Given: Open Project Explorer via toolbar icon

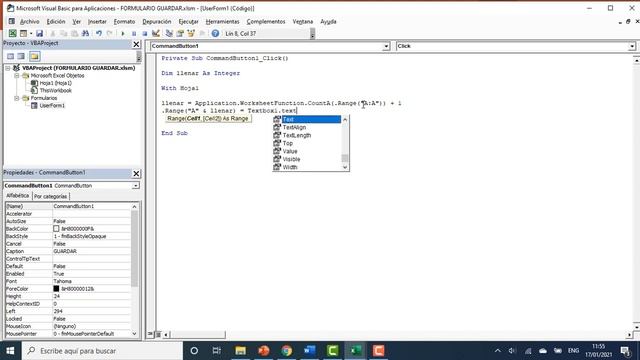Looking at the screenshot, I should point(169,33).
